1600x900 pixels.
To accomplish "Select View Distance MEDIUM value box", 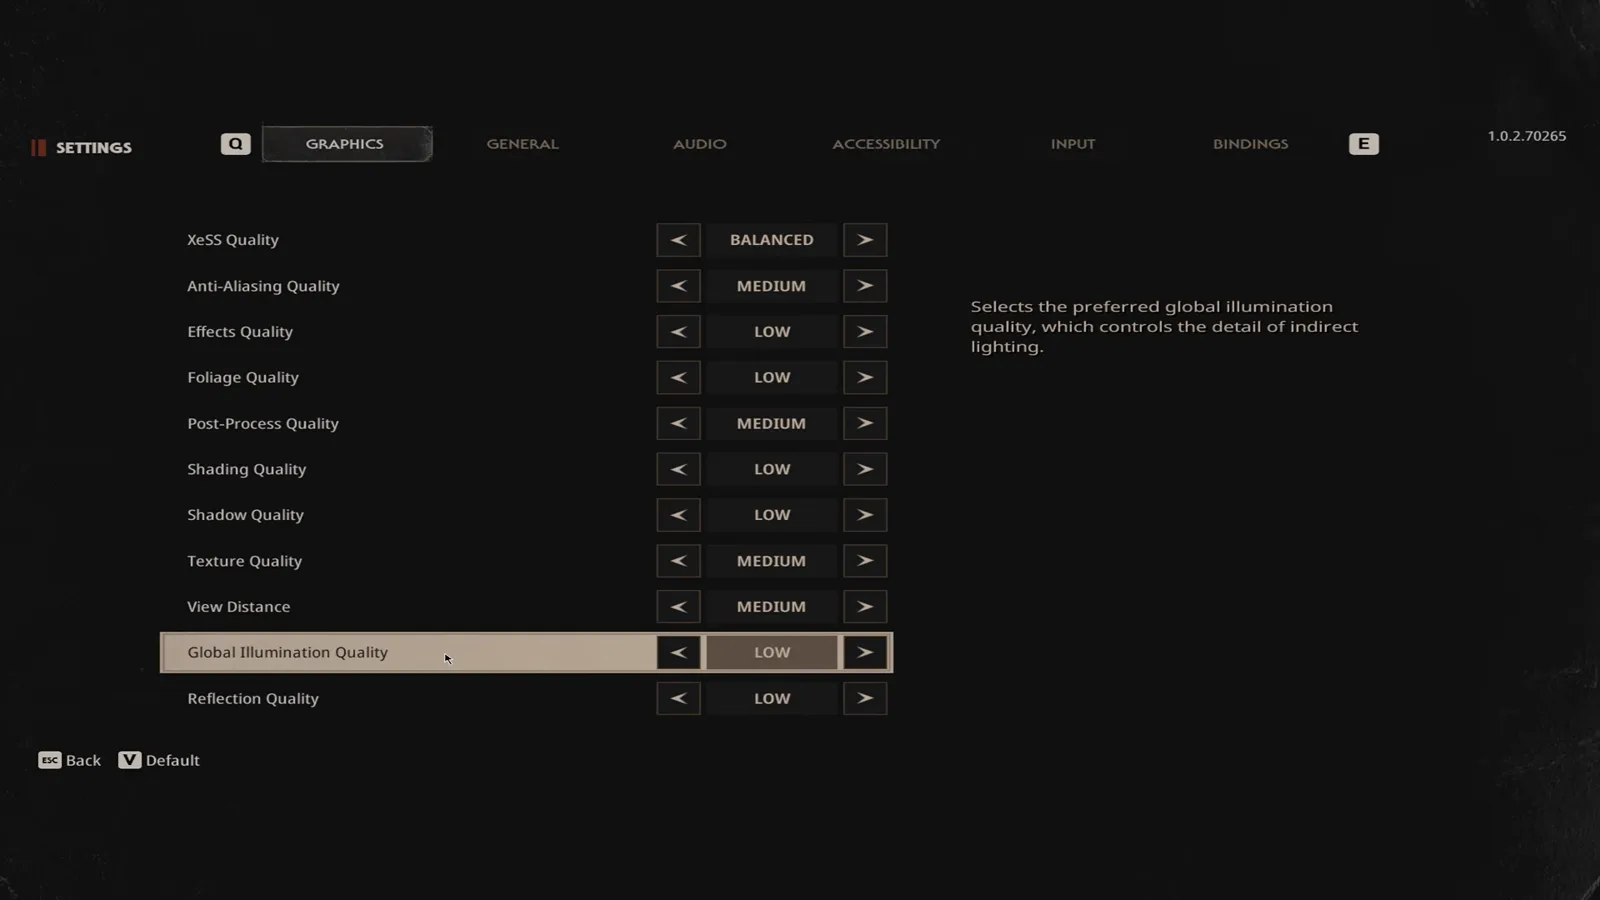I will 772,607.
